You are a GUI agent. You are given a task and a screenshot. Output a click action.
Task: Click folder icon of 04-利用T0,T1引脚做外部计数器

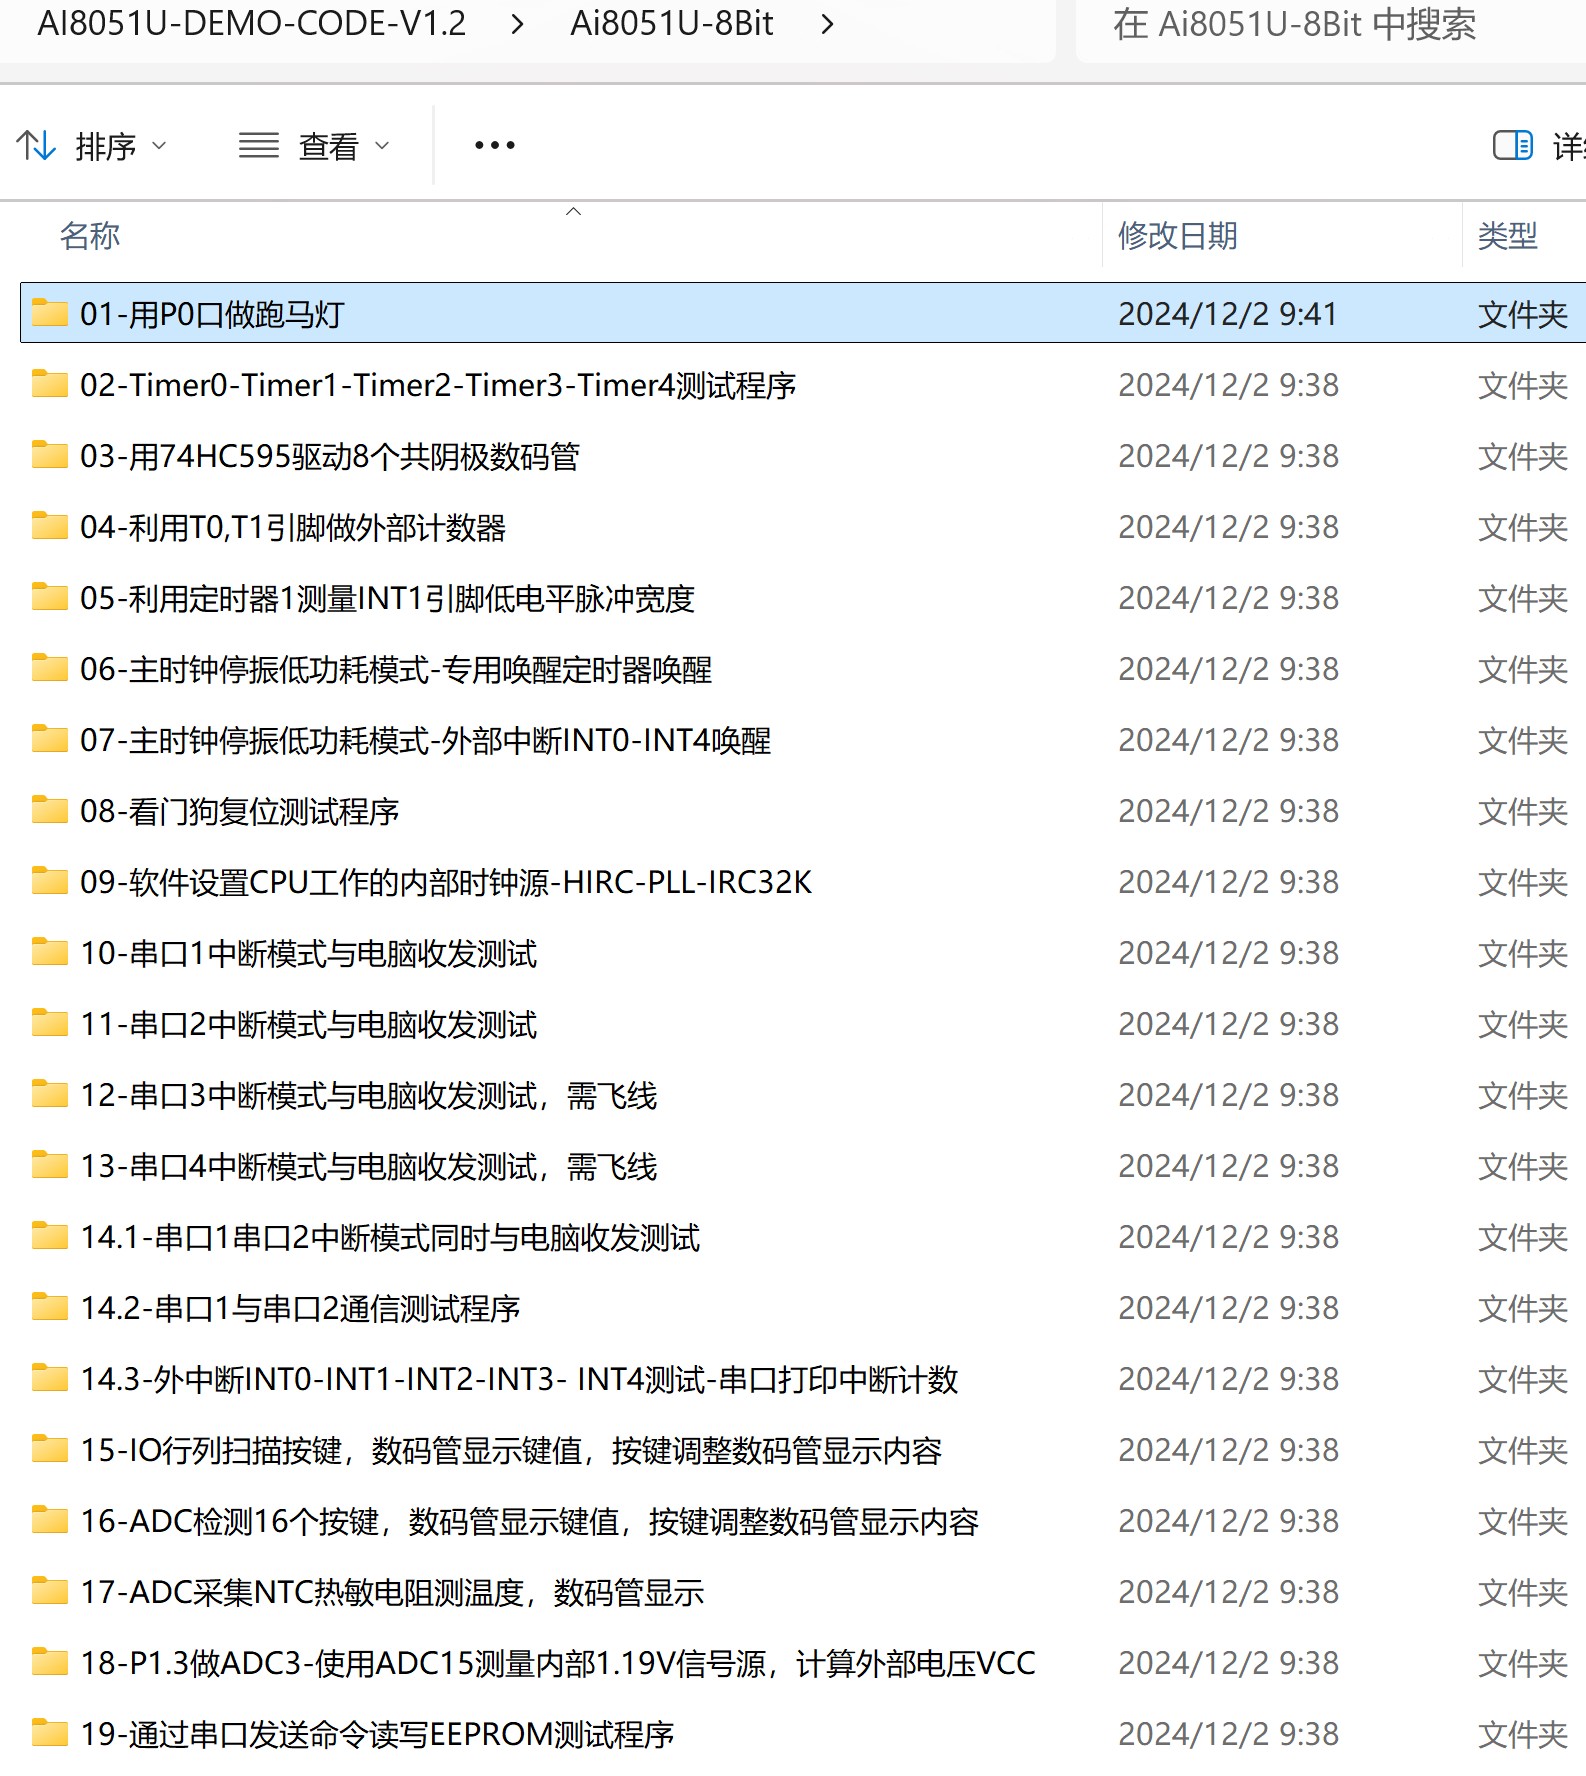tap(49, 525)
